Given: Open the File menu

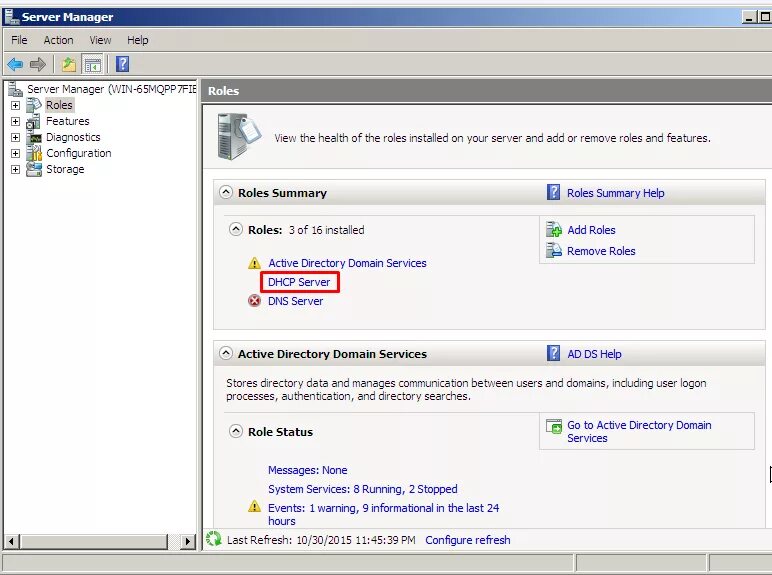Looking at the screenshot, I should coord(19,40).
